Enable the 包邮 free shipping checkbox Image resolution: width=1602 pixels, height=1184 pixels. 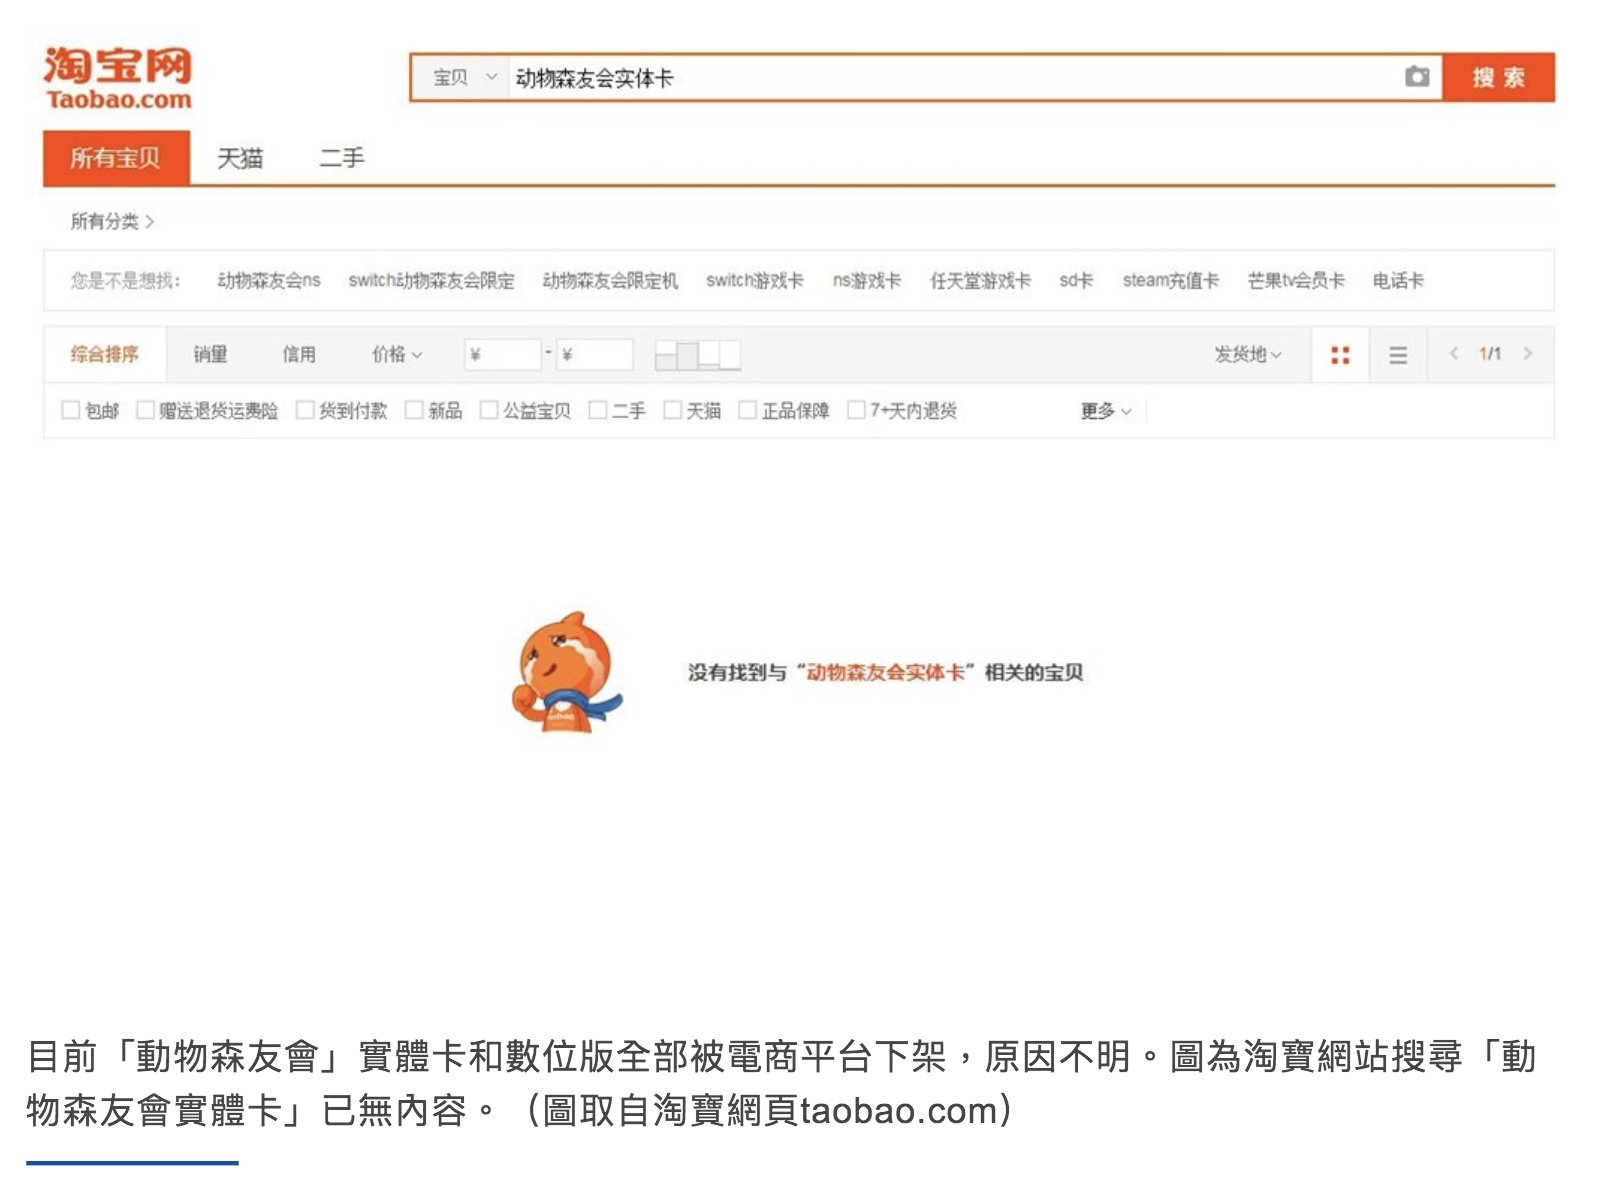click(x=71, y=410)
